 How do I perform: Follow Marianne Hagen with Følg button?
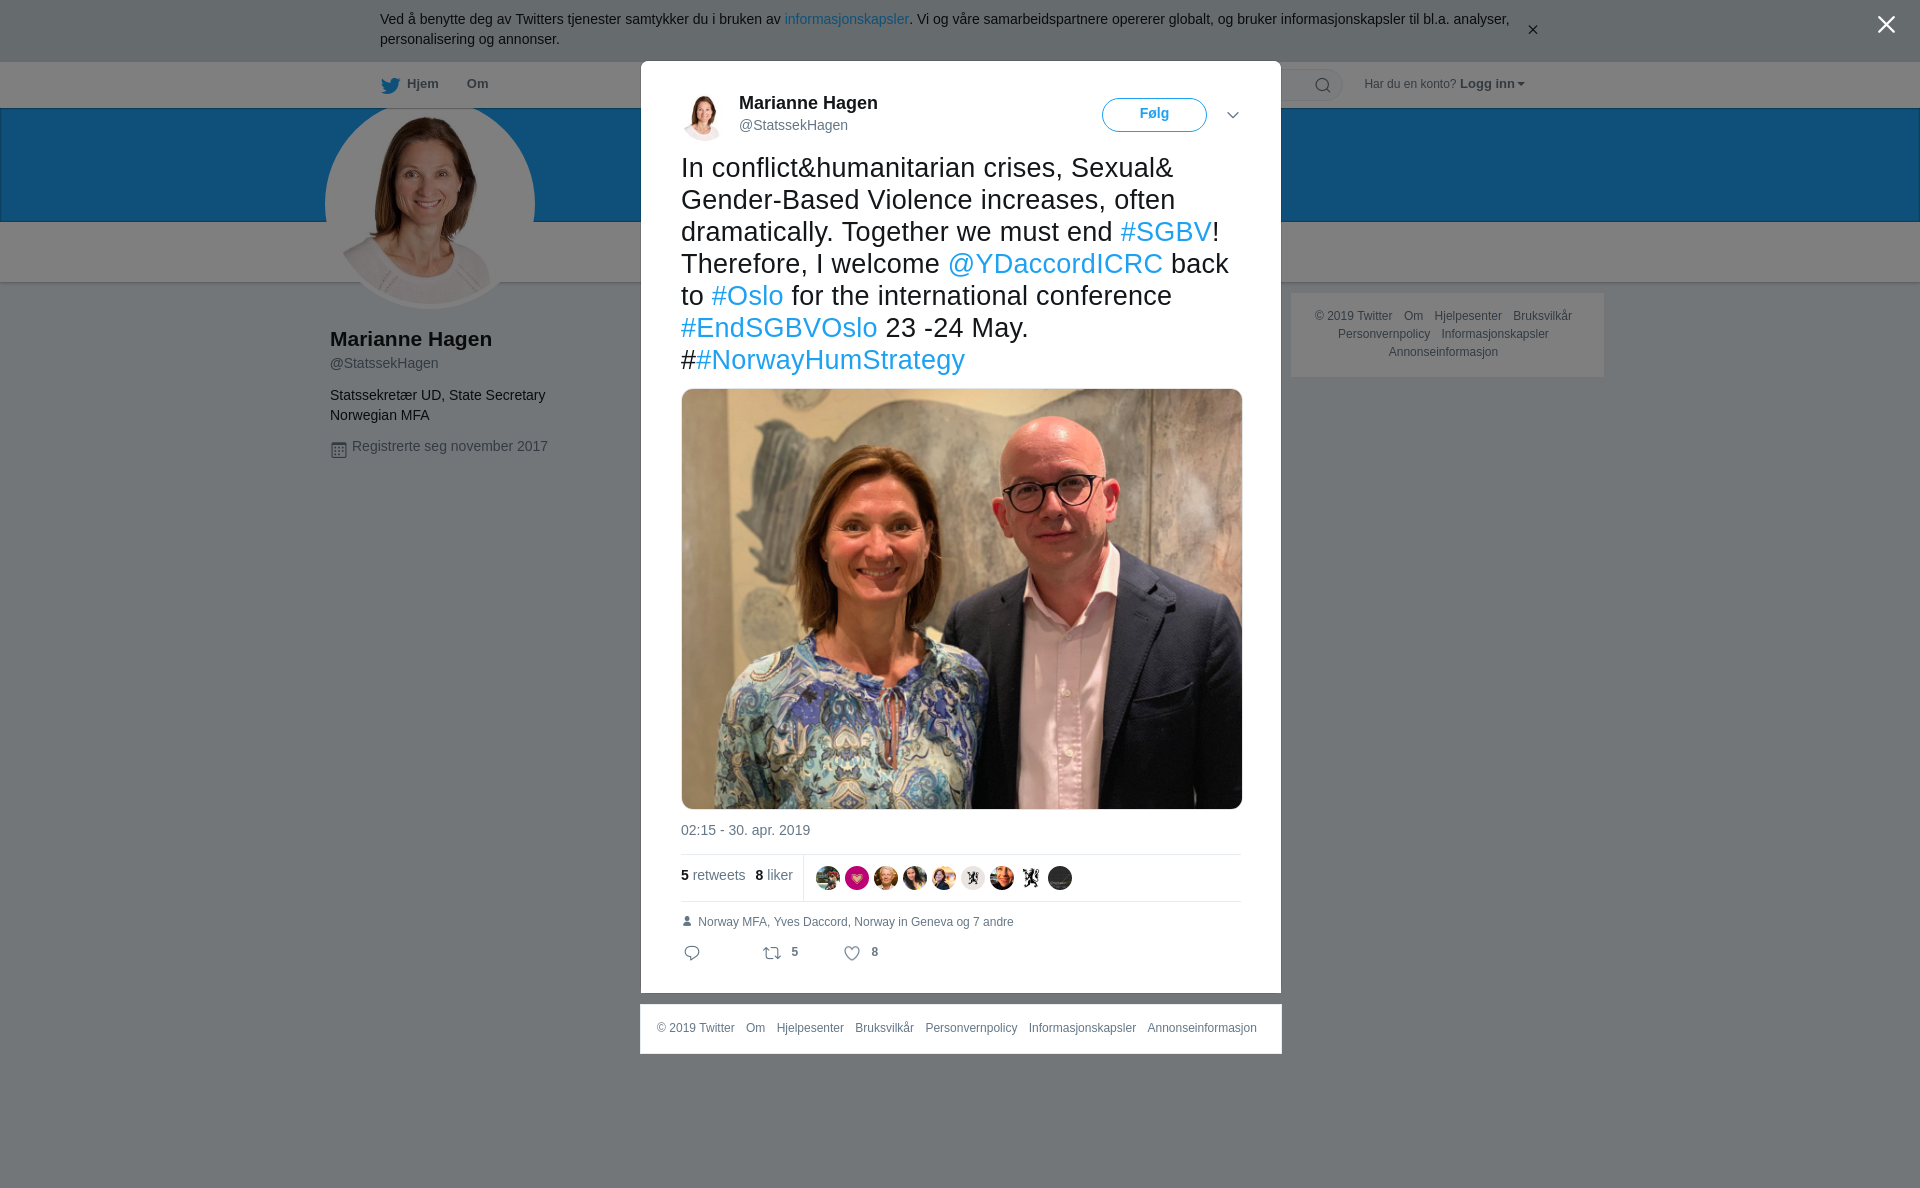[x=1154, y=115]
